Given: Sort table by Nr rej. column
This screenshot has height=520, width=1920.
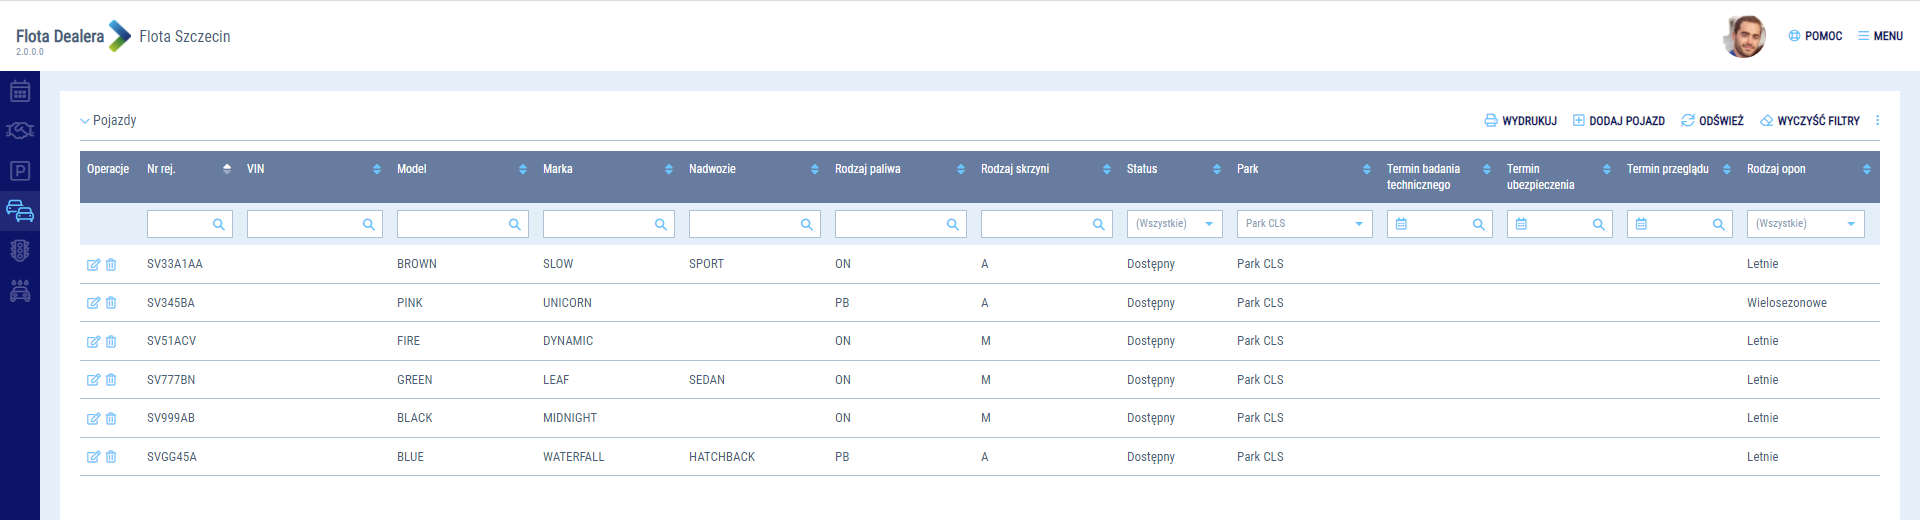Looking at the screenshot, I should (x=227, y=169).
